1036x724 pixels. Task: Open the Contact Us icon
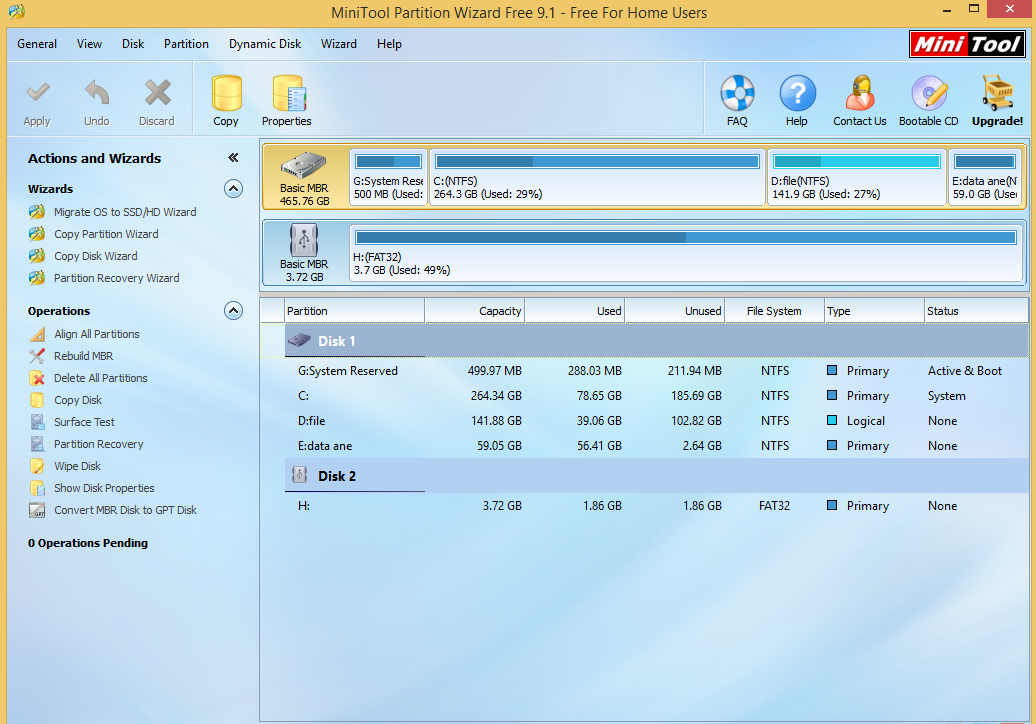coord(860,93)
